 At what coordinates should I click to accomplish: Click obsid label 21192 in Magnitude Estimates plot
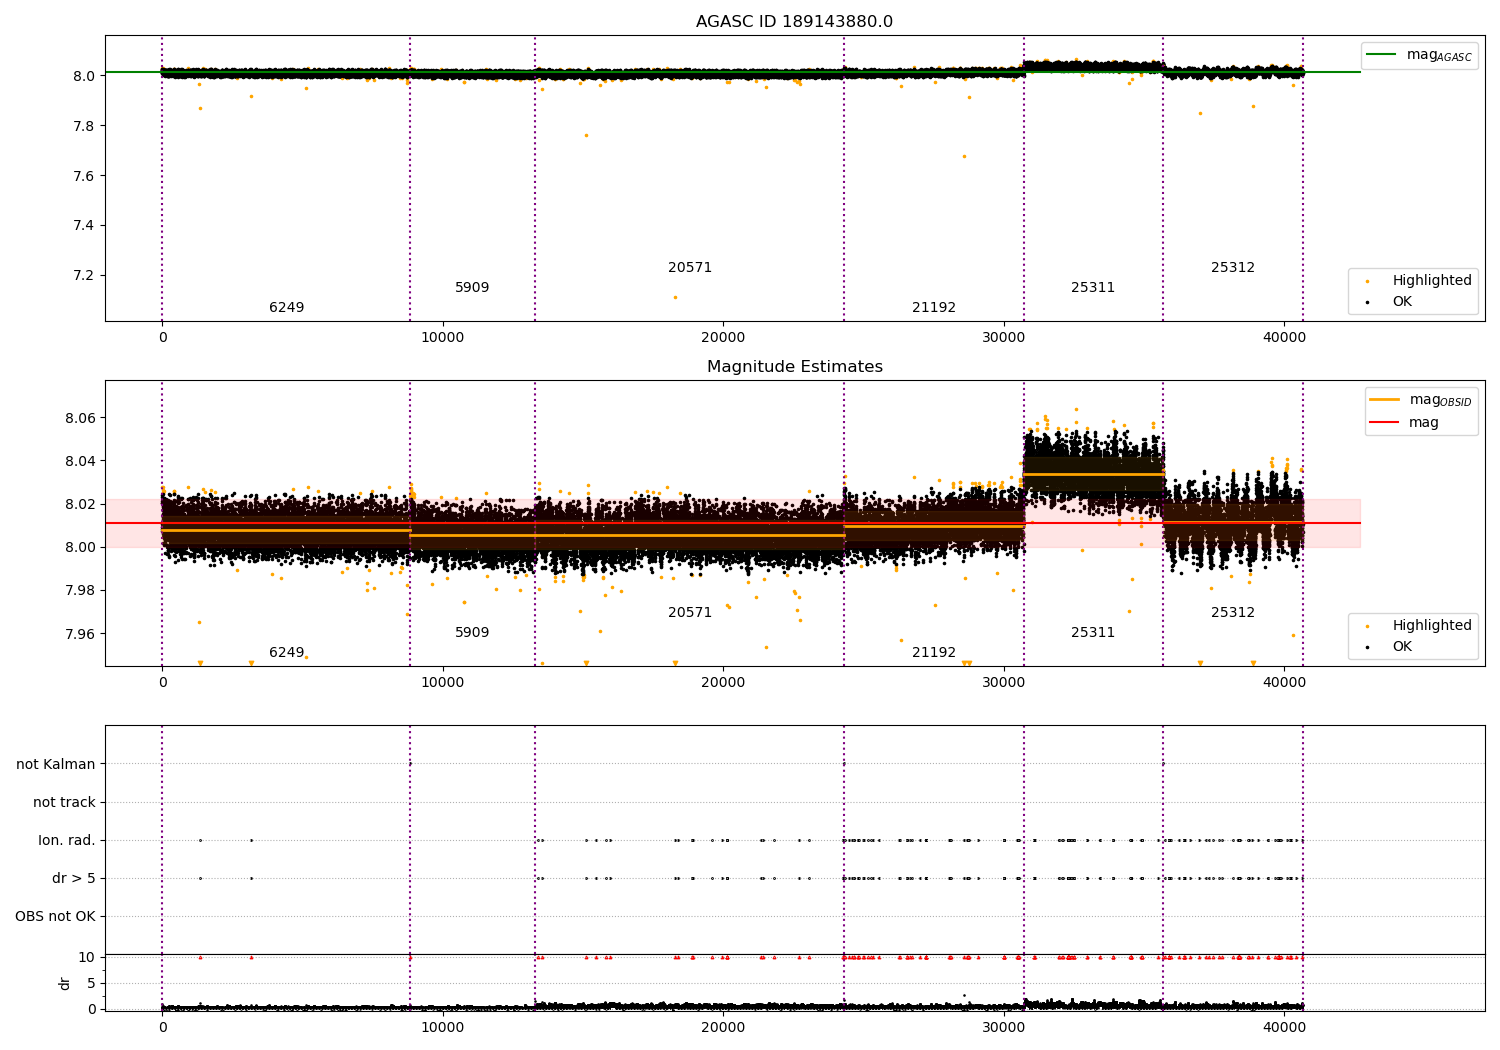click(934, 652)
